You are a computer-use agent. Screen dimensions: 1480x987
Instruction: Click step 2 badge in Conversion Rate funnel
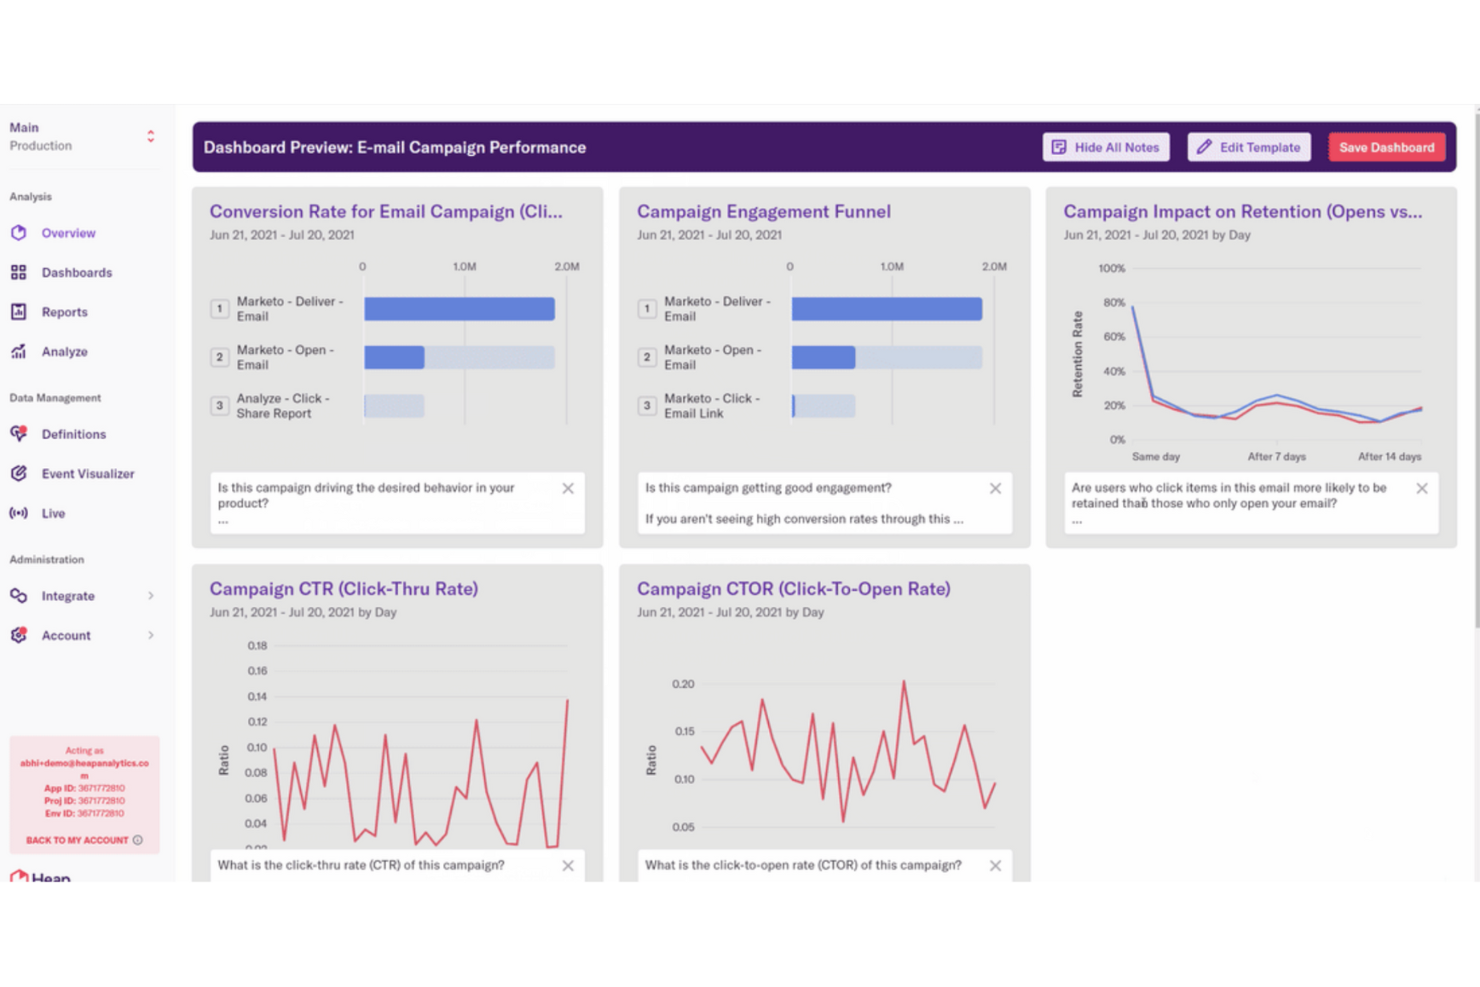pyautogui.click(x=220, y=357)
